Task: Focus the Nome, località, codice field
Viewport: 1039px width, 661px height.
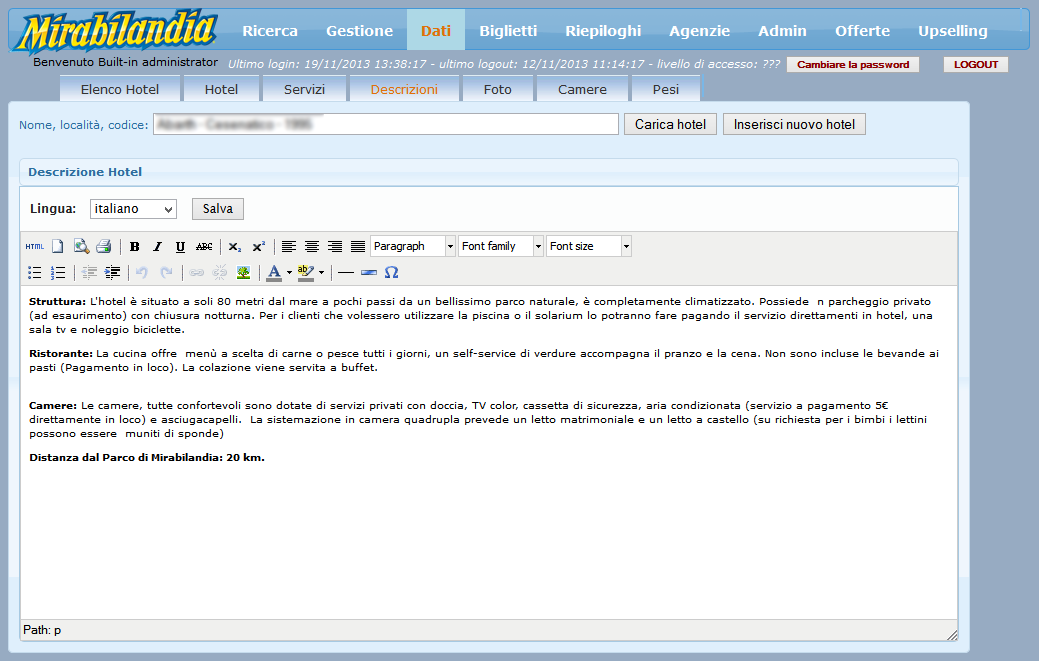Action: [x=386, y=125]
